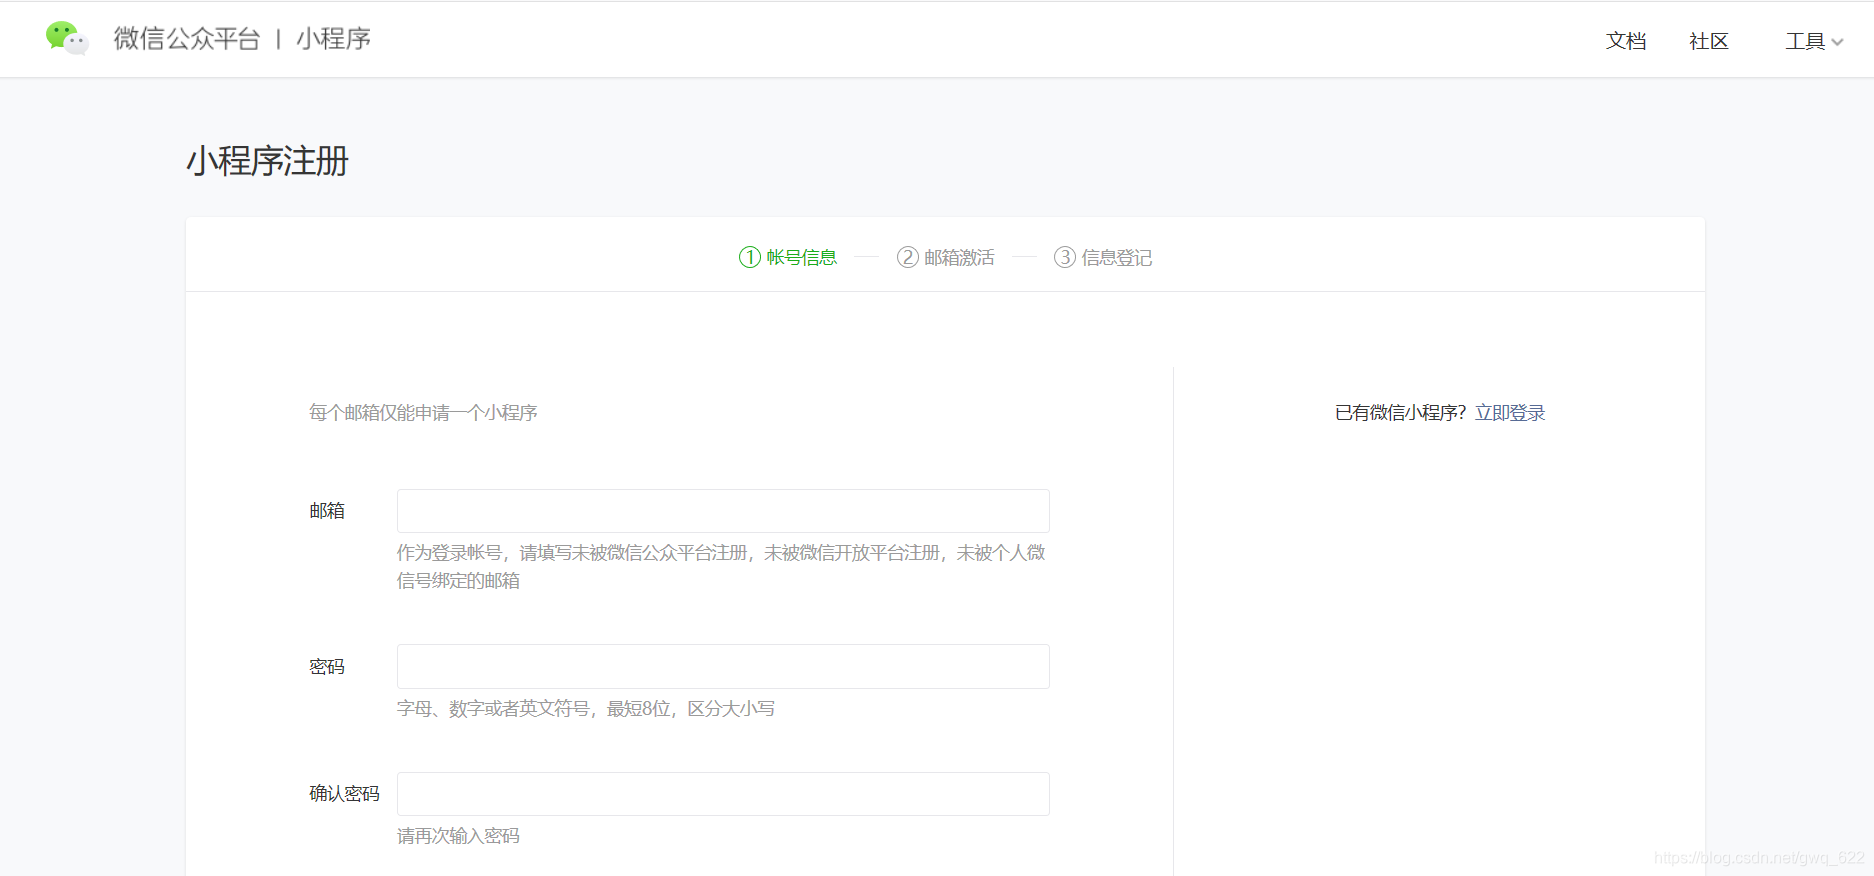Focus the 邮箱 input field
This screenshot has height=876, width=1874.
click(x=723, y=511)
